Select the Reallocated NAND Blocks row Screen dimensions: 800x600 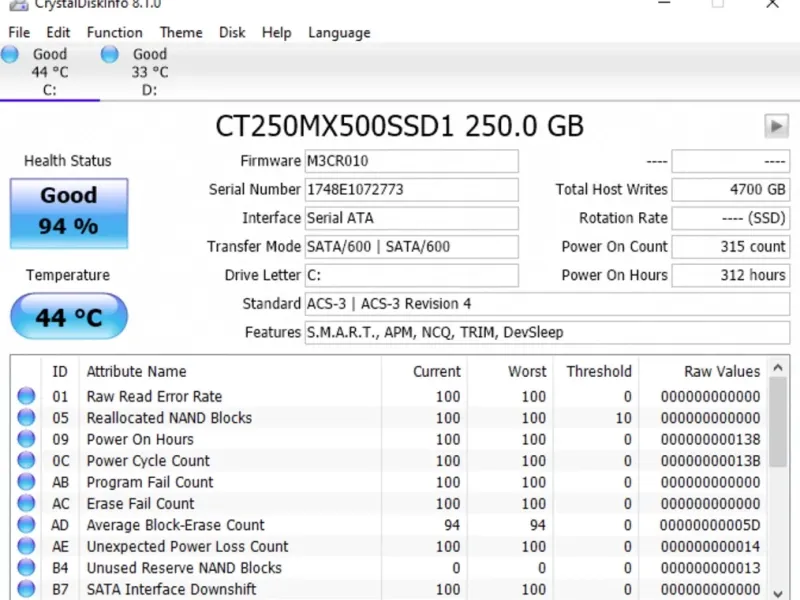click(x=389, y=417)
